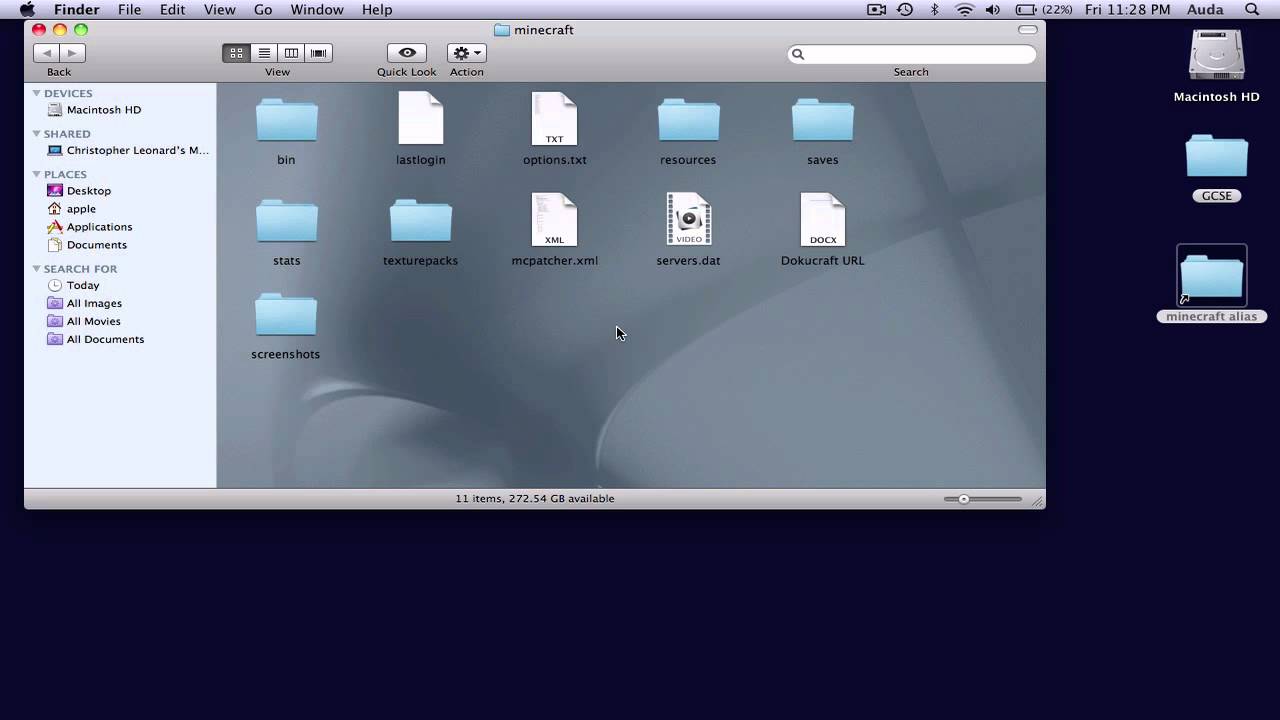Screen dimensions: 1280x720
Task: Switch to column view
Action: (290, 52)
